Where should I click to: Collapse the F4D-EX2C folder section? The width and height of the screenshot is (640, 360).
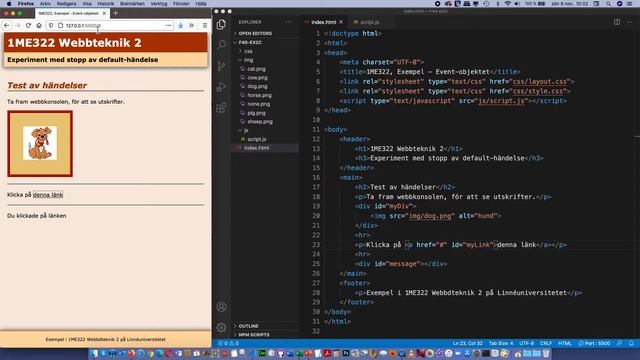265,42
